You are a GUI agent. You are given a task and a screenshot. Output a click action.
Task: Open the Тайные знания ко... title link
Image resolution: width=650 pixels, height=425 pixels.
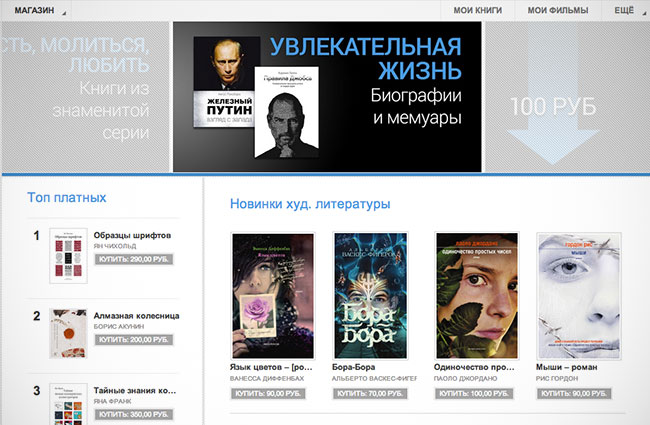pyautogui.click(x=135, y=390)
